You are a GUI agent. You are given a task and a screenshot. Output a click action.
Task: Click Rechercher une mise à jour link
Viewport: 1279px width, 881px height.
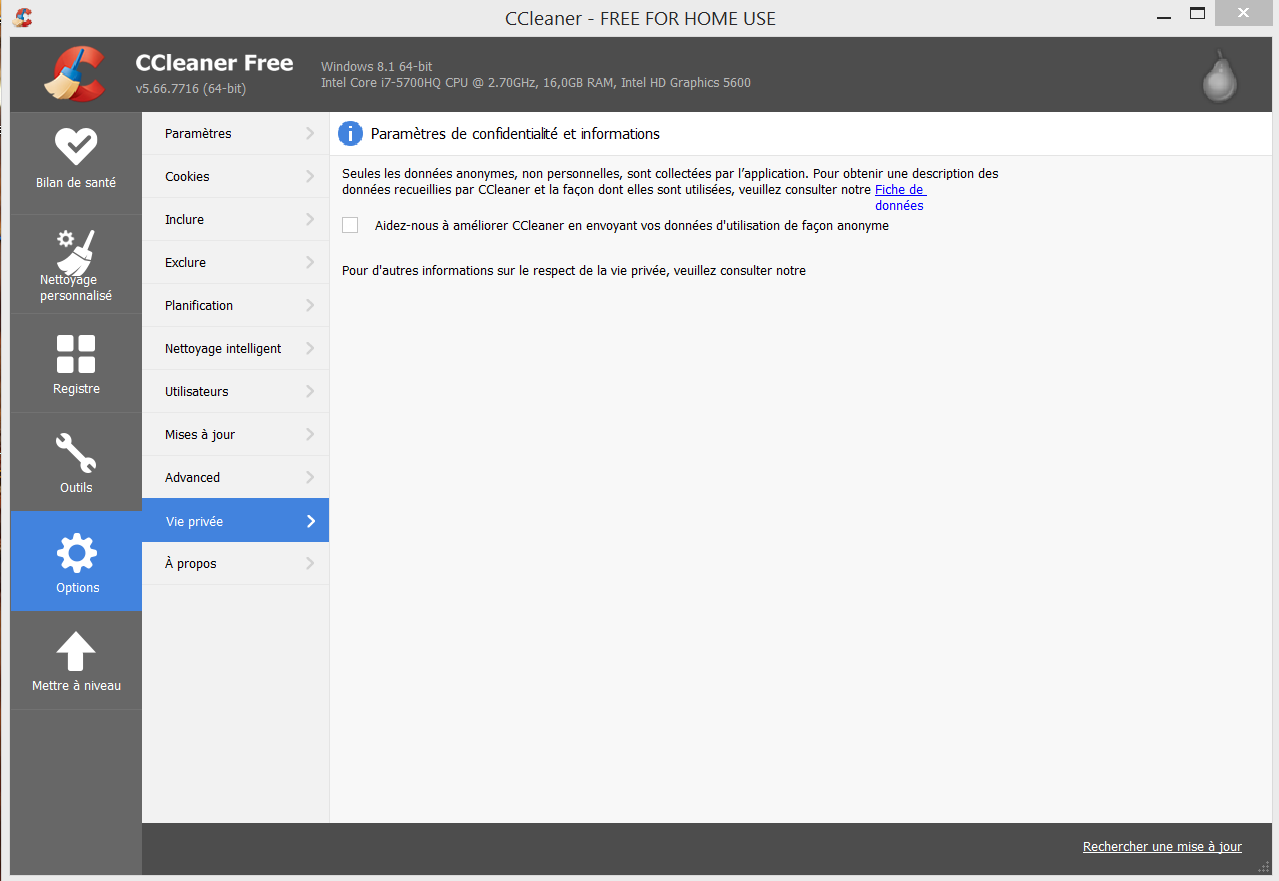click(x=1162, y=846)
